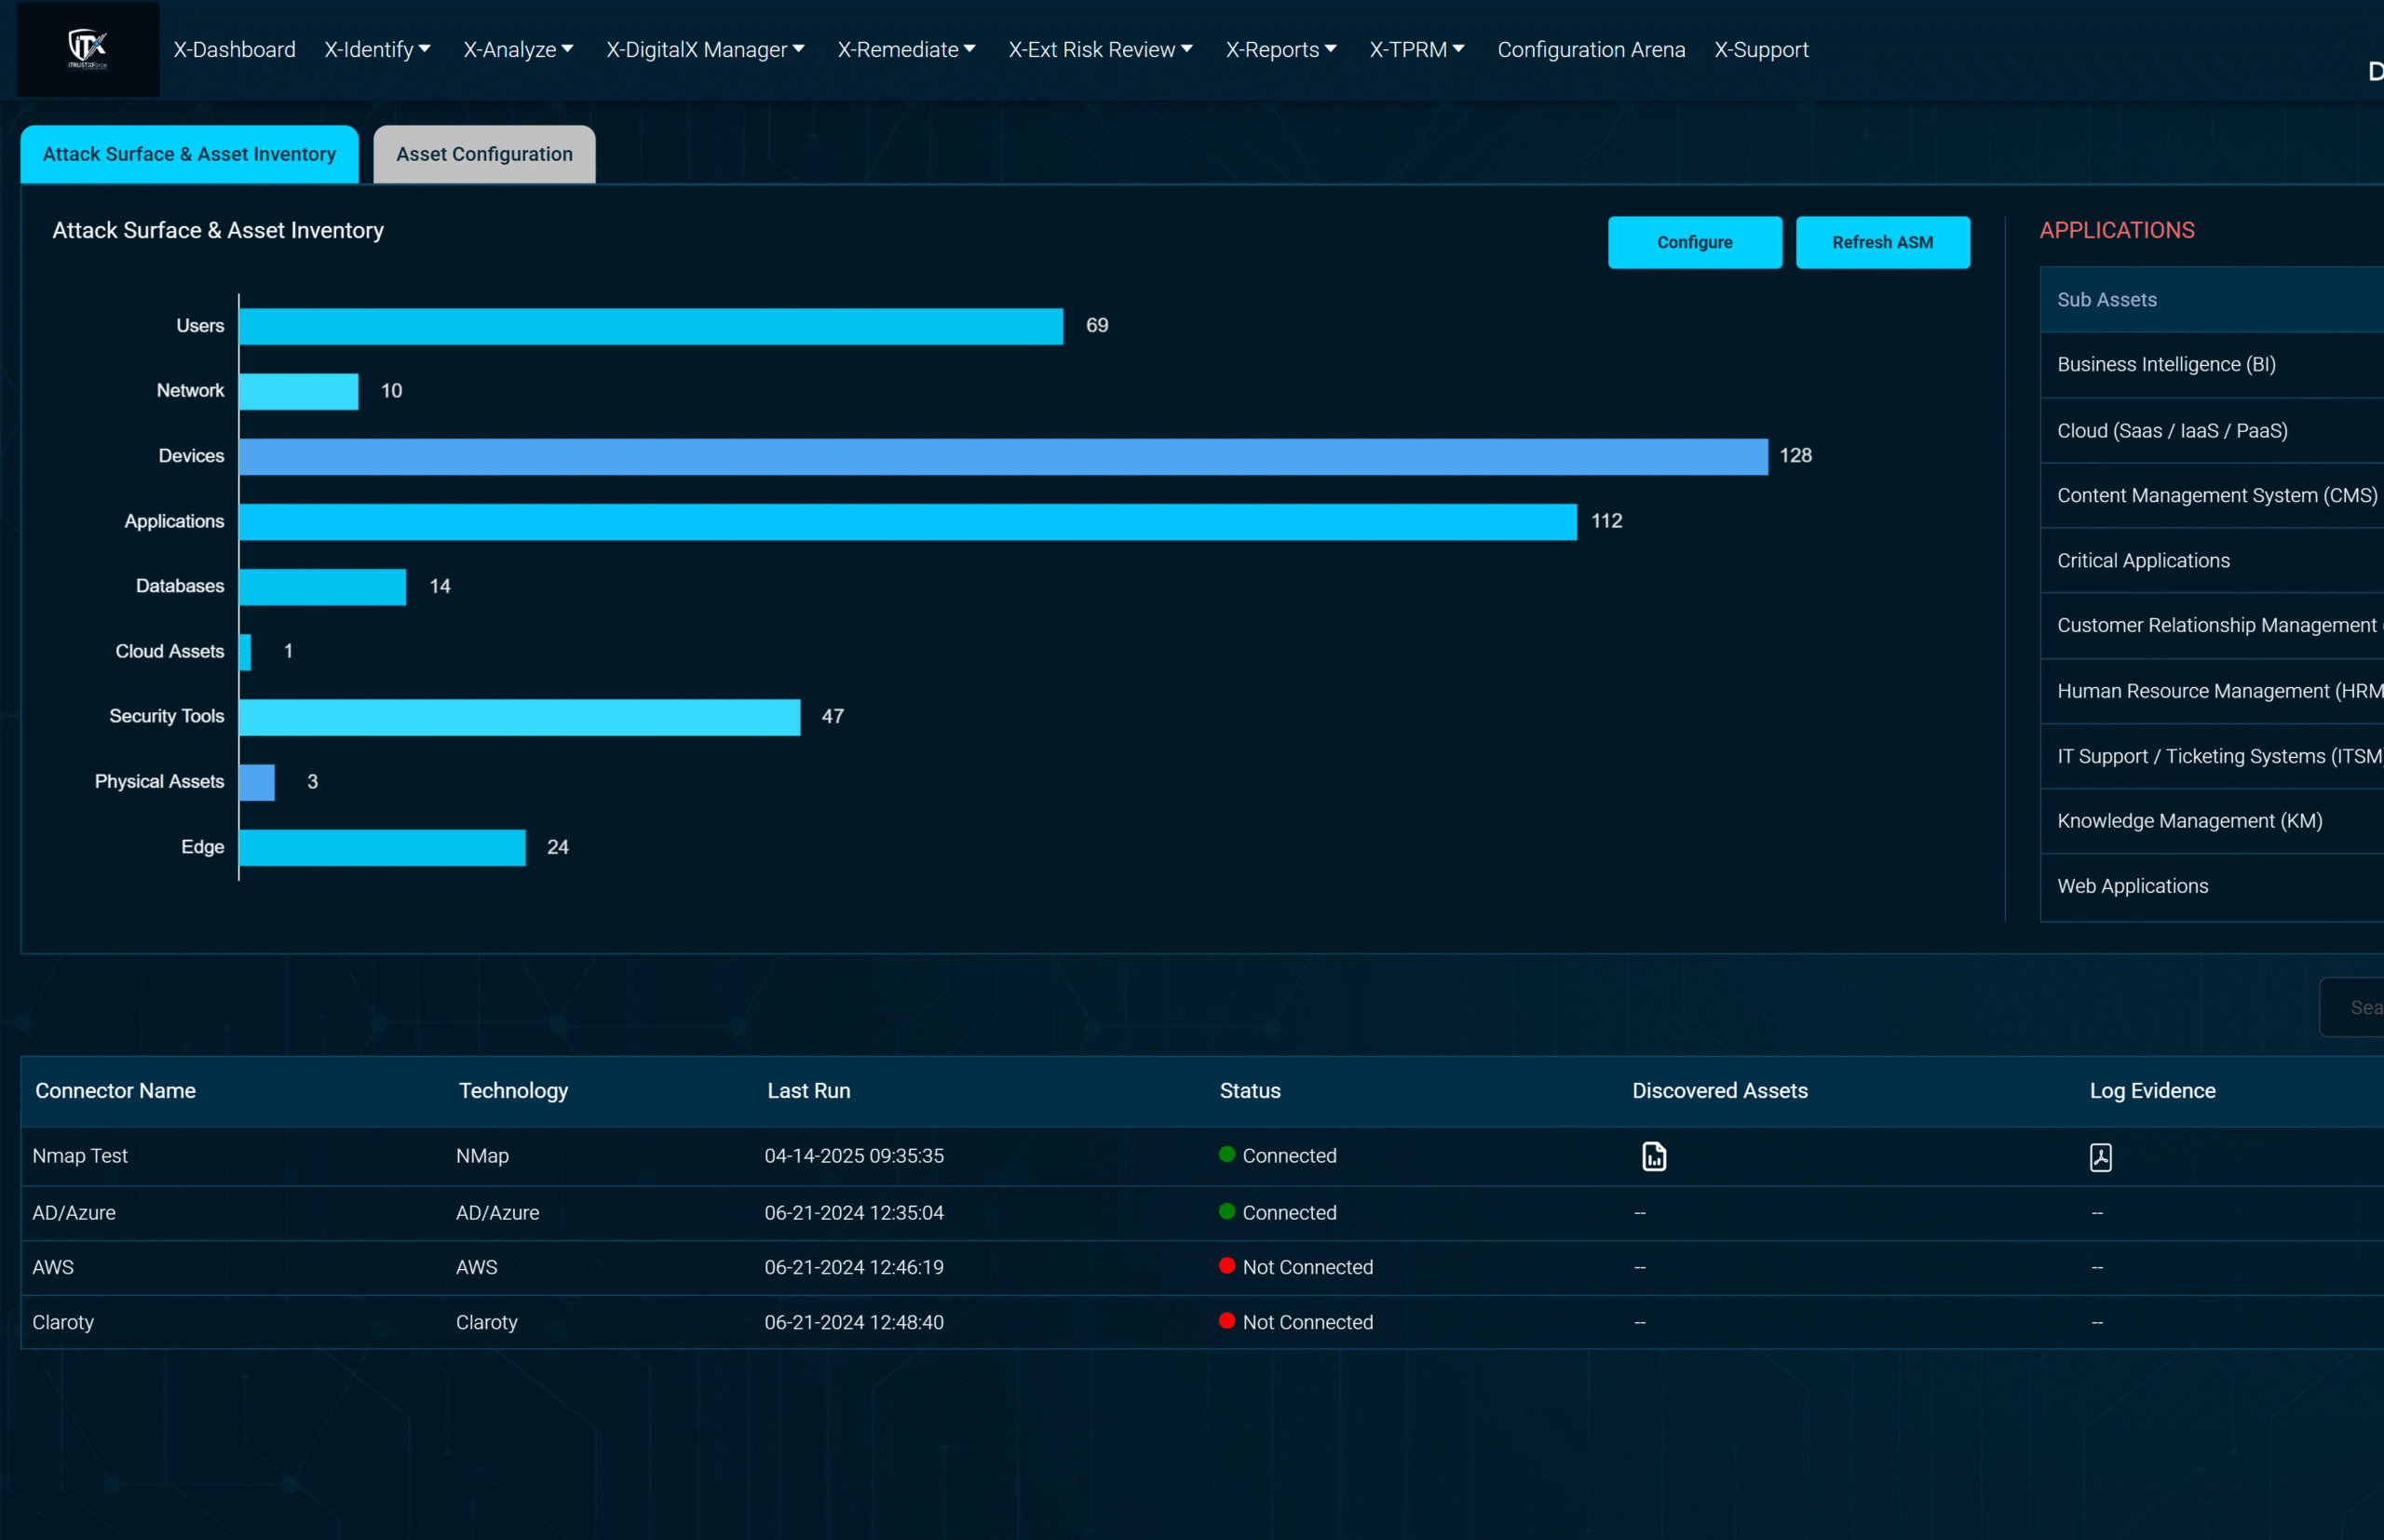Open the X-Reports dropdown menu
Screen dimensions: 2384x1540
tap(1281, 49)
